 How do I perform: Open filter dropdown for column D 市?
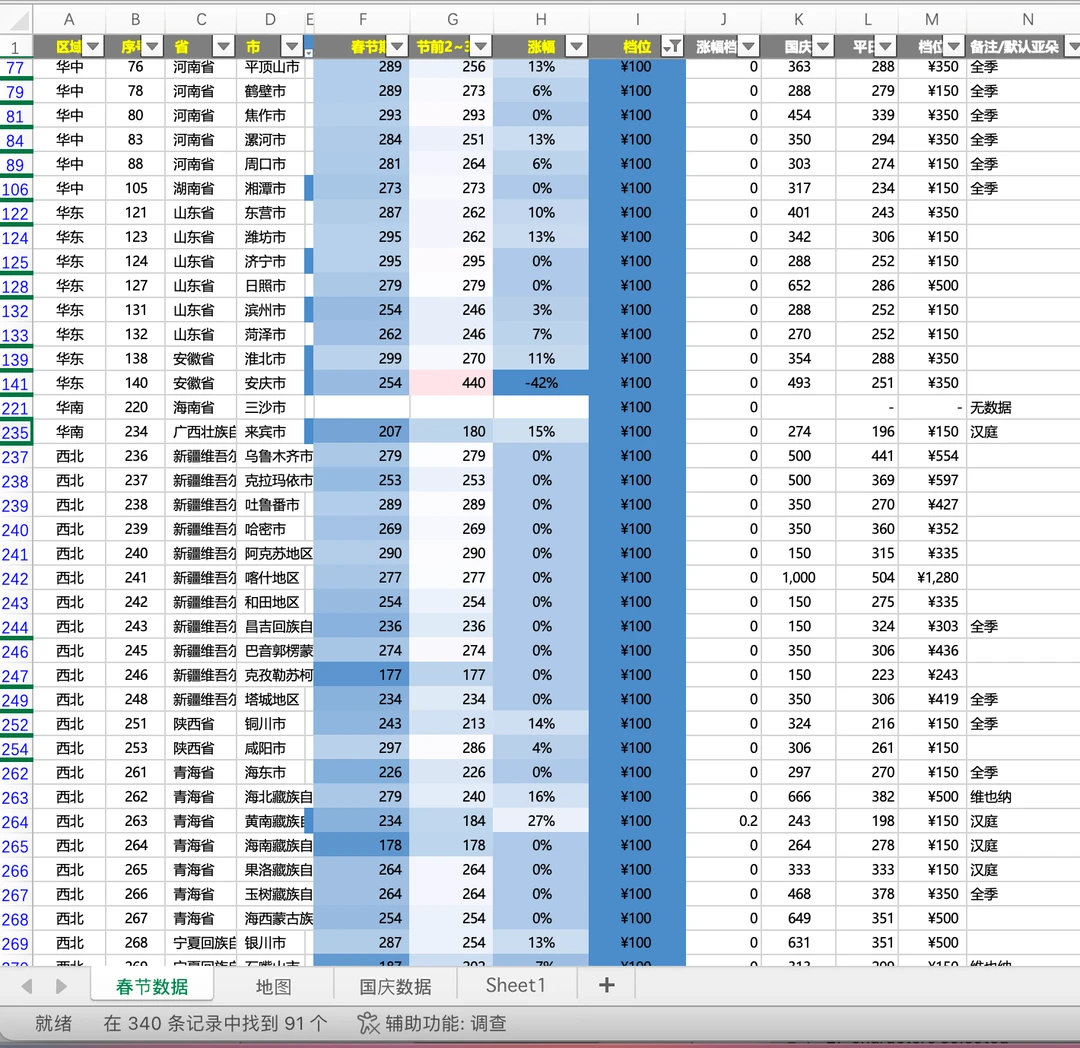tap(292, 47)
